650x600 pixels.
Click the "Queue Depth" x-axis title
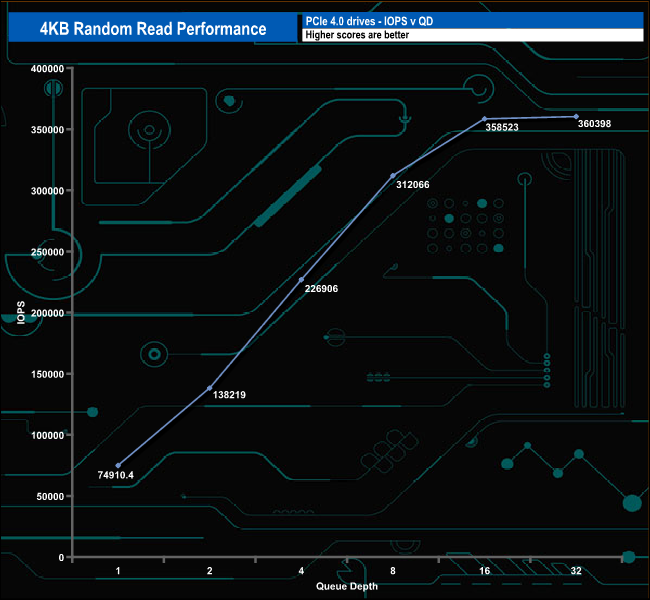tap(347, 586)
